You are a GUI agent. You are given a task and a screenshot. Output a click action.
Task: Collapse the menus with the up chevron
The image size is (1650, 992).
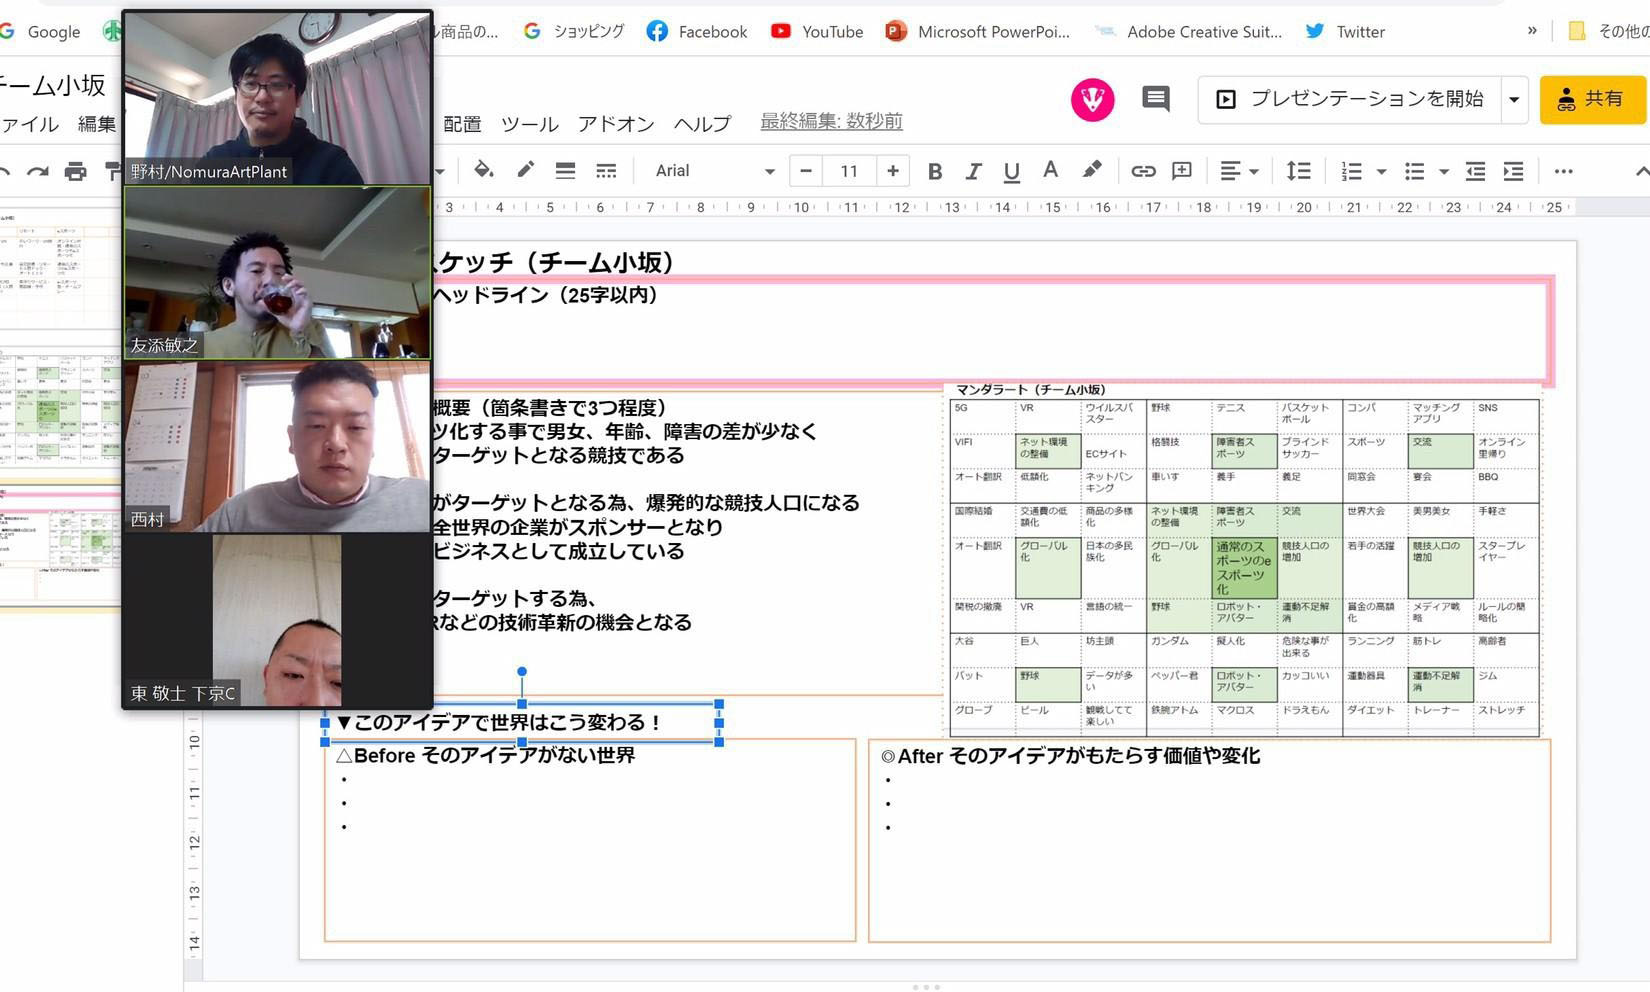[1641, 172]
